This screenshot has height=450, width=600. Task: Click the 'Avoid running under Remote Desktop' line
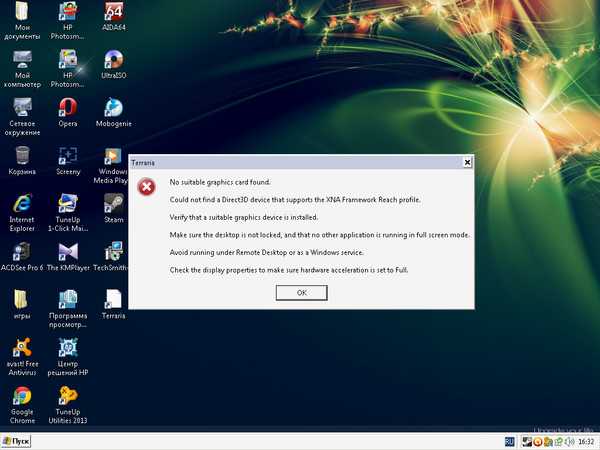click(267, 253)
